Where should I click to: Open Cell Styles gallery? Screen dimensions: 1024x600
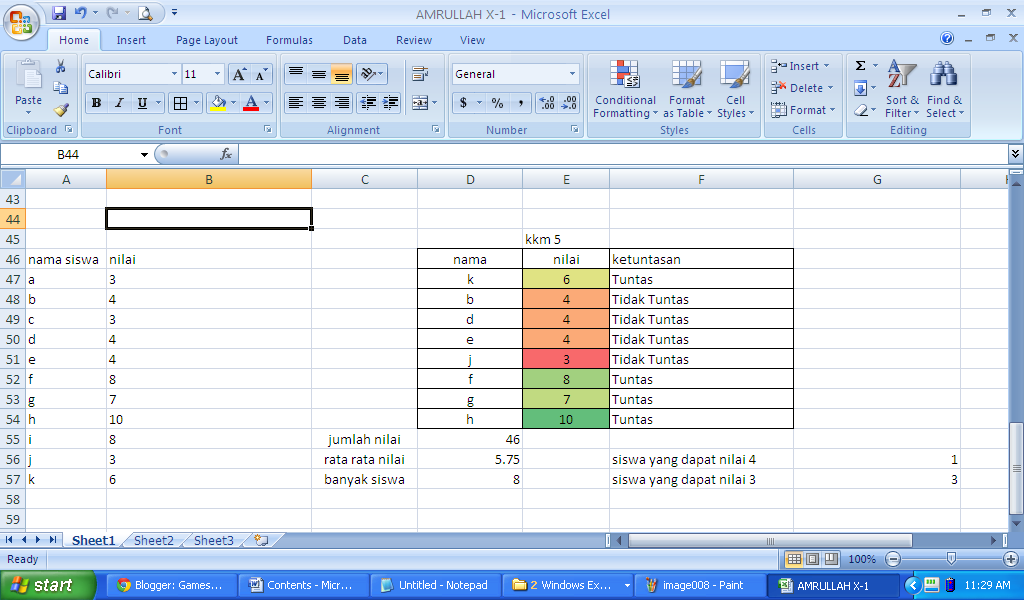735,89
